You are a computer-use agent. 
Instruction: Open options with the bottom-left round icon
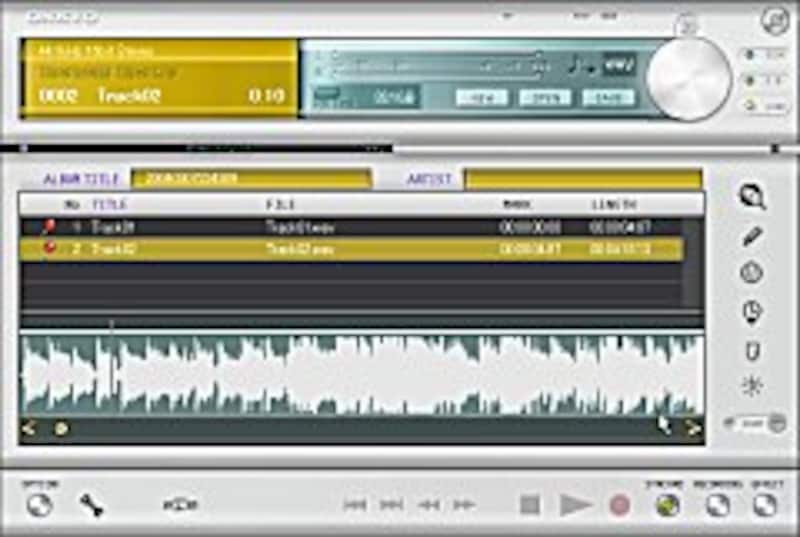pos(39,505)
